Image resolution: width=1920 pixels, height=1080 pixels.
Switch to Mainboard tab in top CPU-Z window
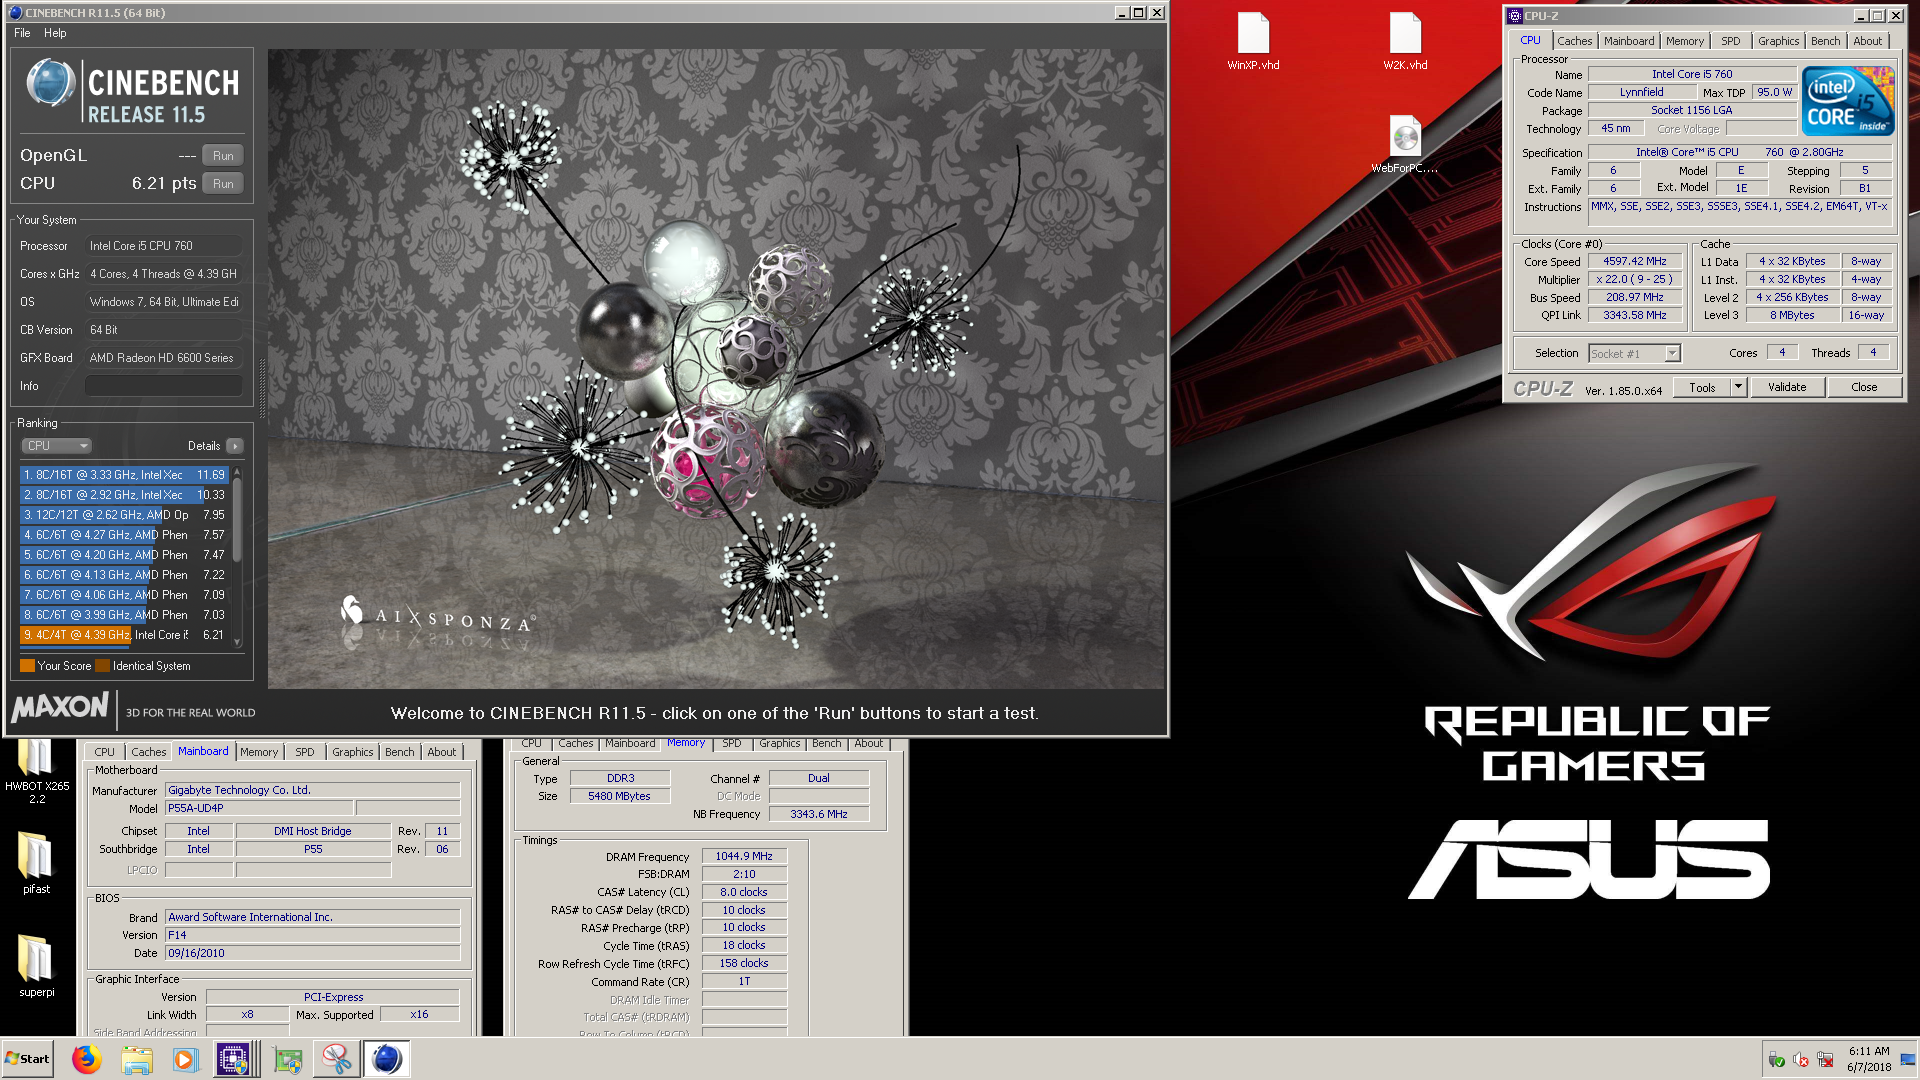1628,41
